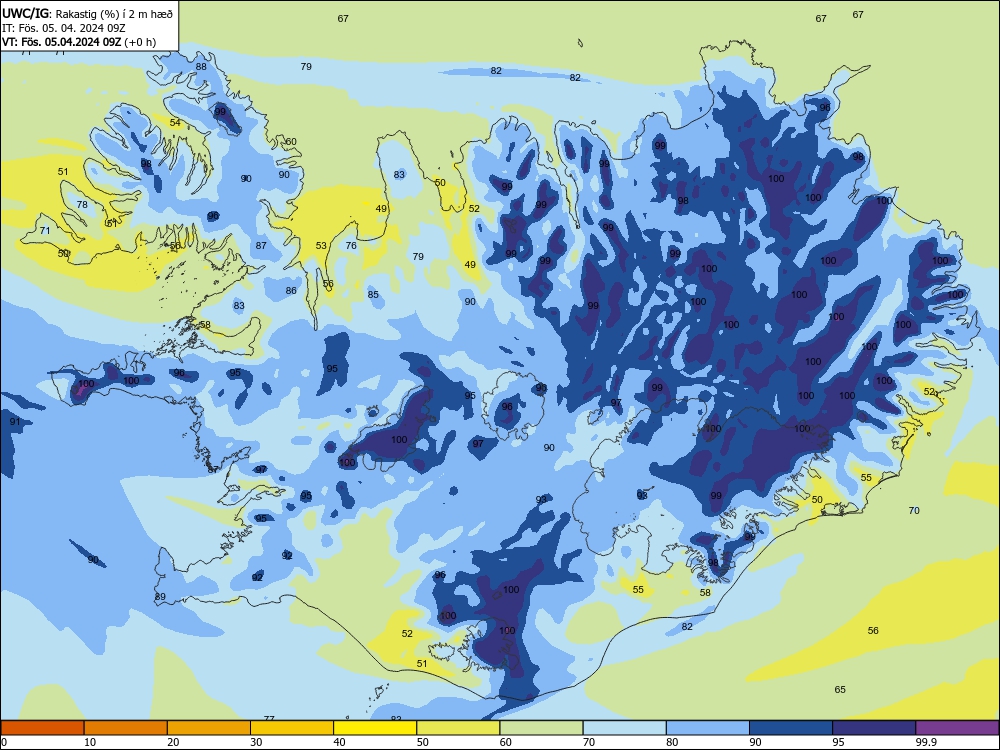This screenshot has height=750, width=1000.
Task: Select the bright yellow 40–50 legend segment
Action: coord(375,728)
